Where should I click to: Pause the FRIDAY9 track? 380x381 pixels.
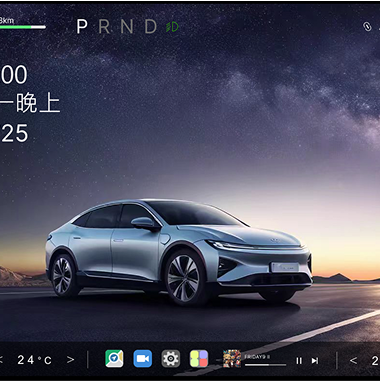point(299,361)
